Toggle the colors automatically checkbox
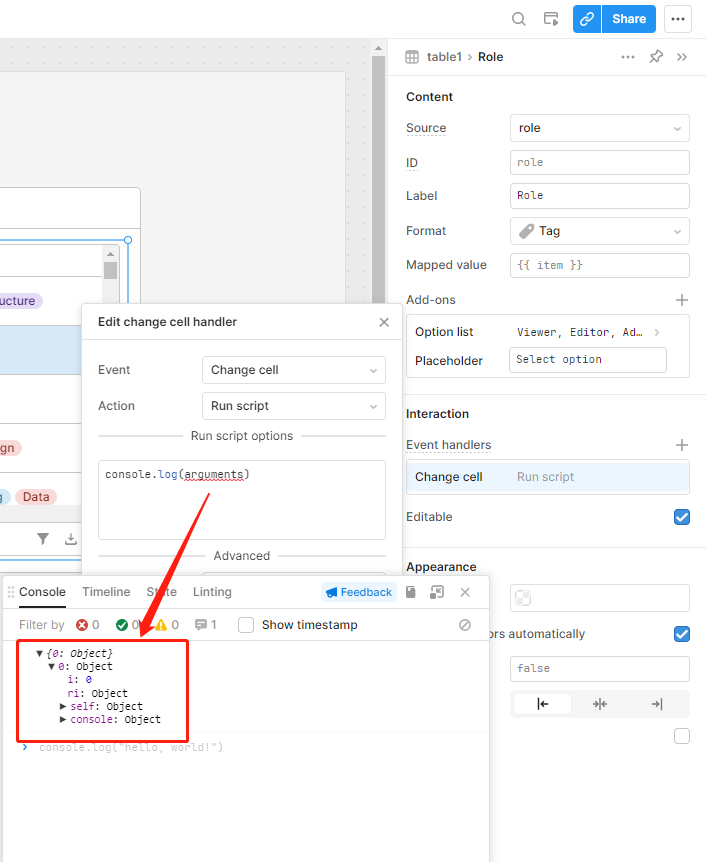 click(x=682, y=634)
